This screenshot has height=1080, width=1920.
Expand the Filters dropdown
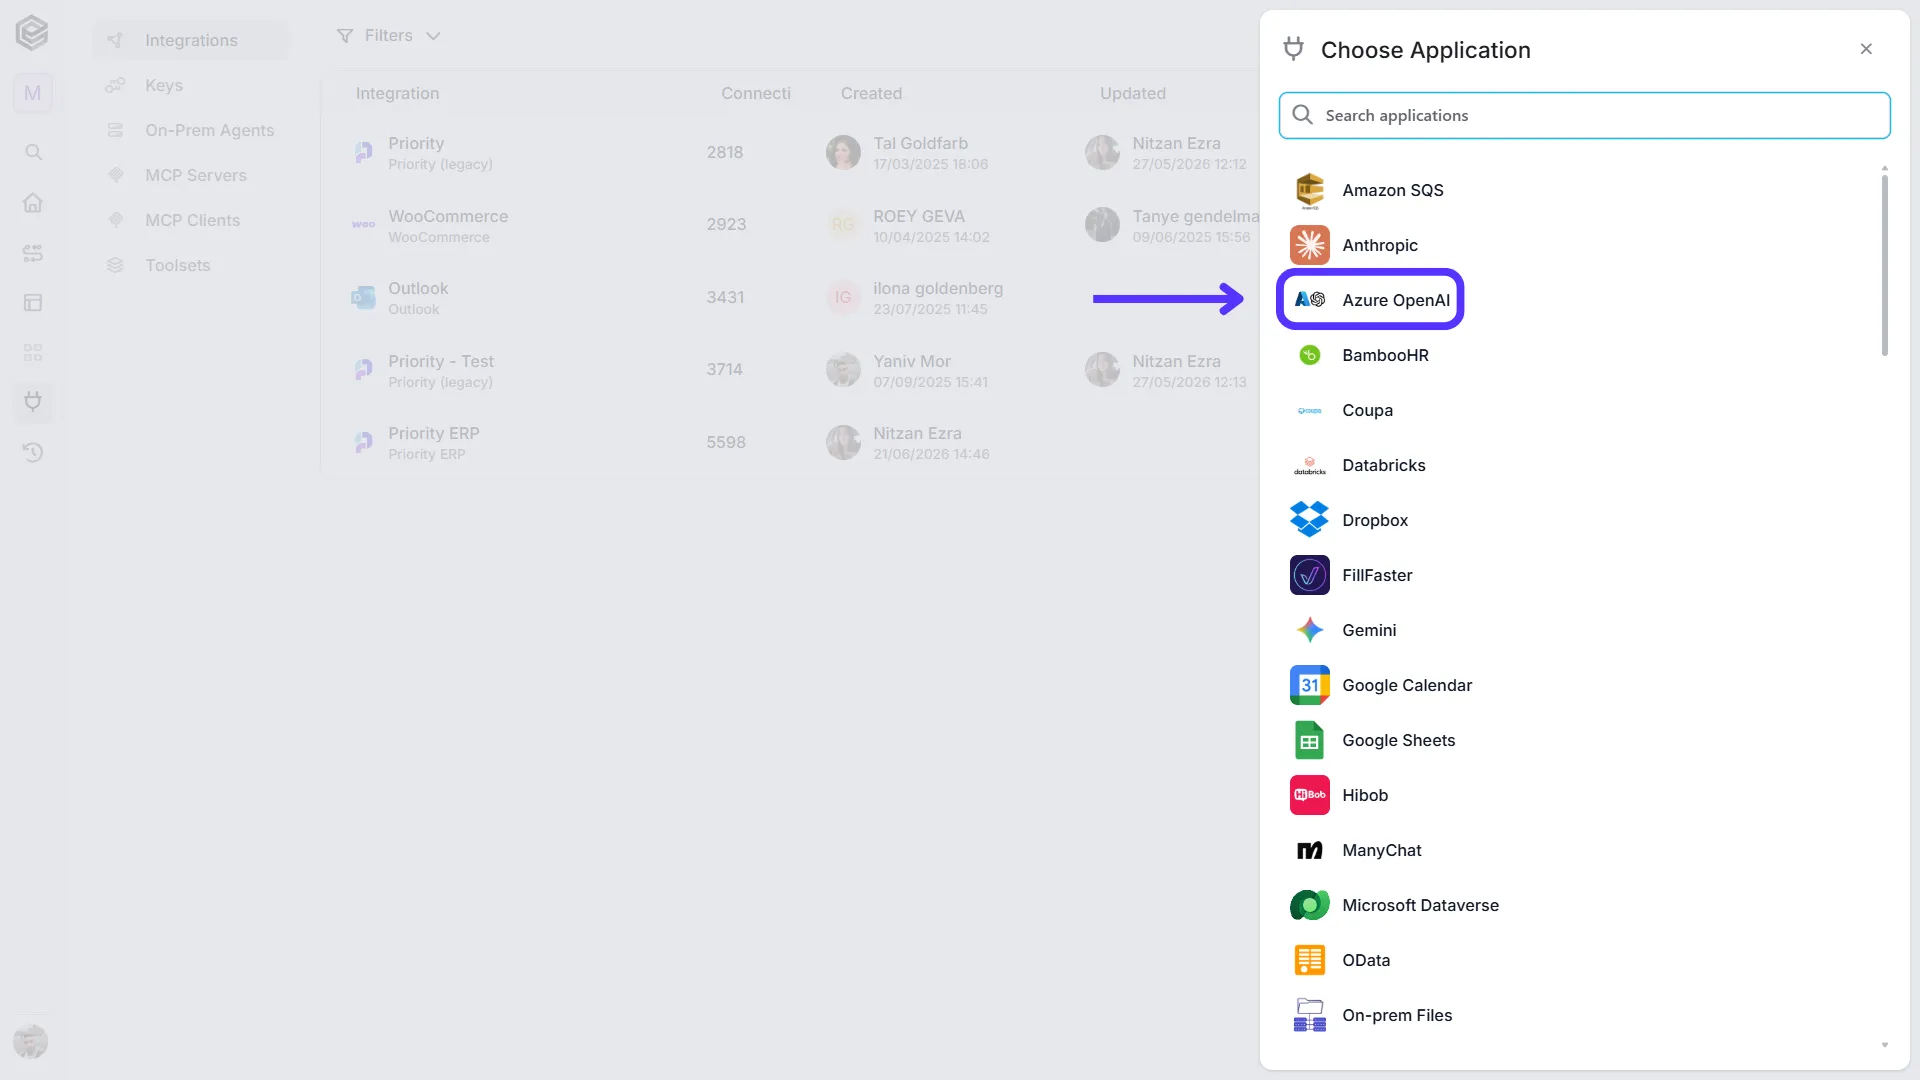pyautogui.click(x=388, y=36)
